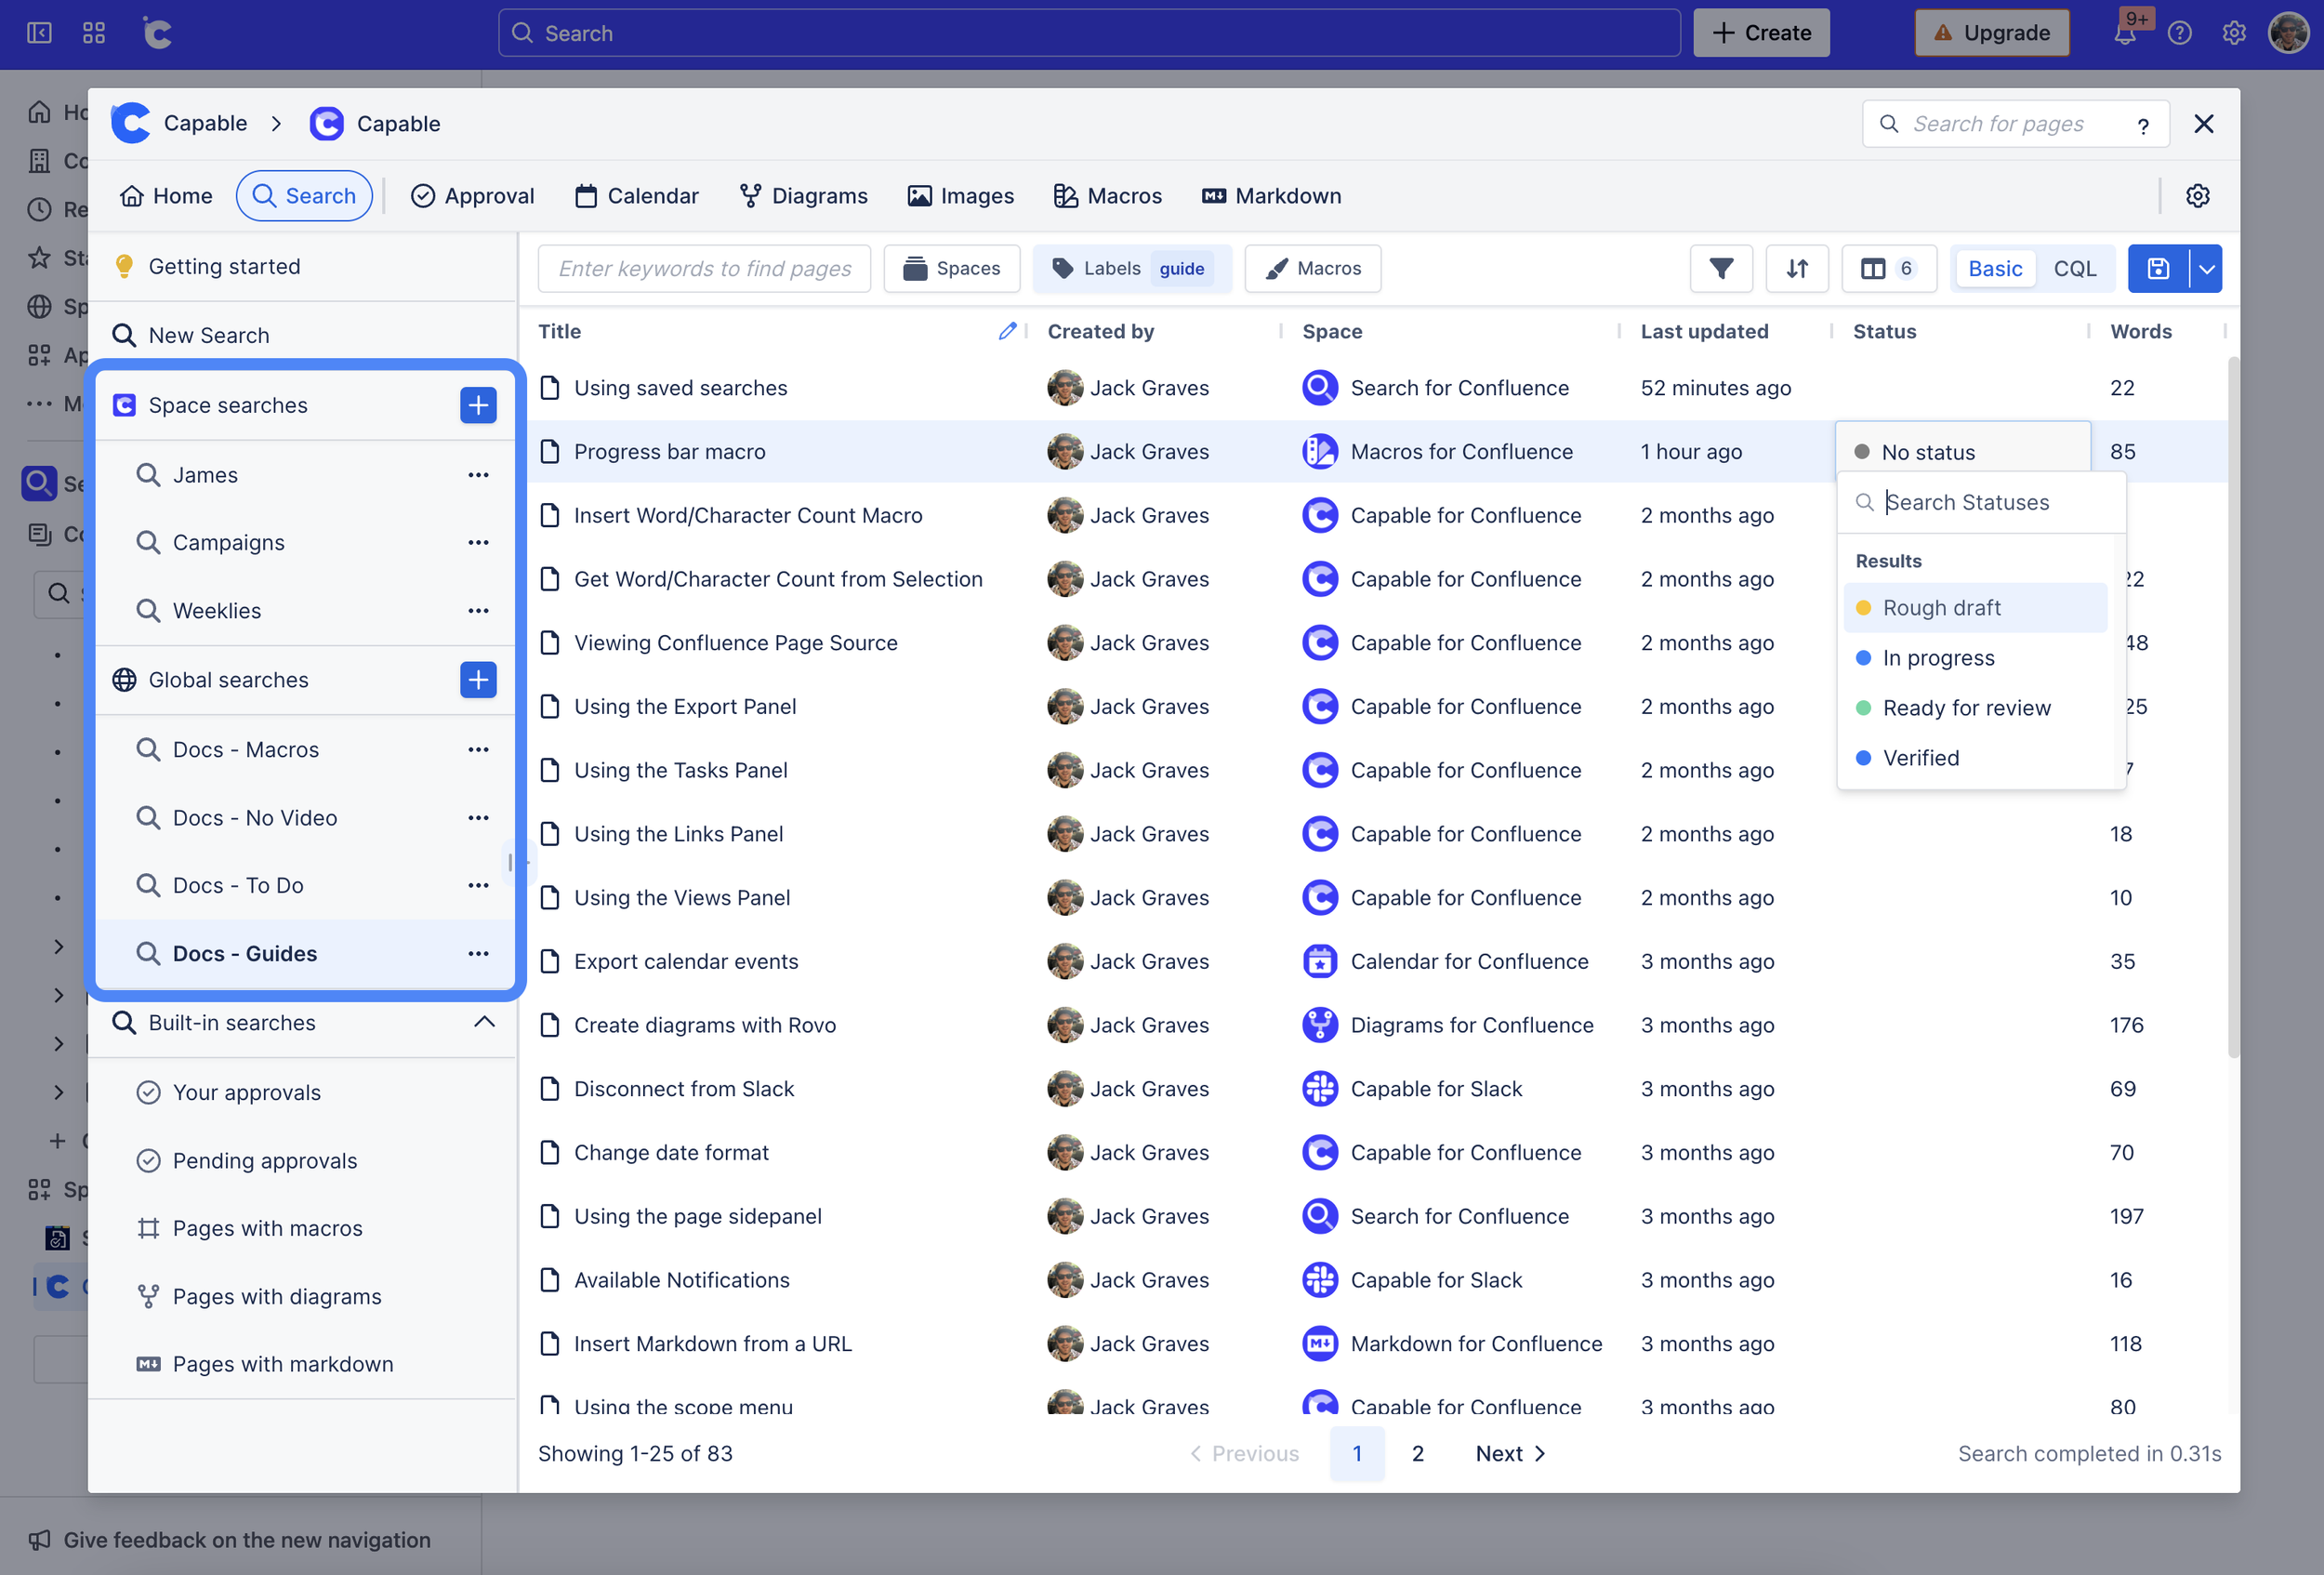Open the app switcher grid icon
The image size is (2324, 1575).
click(x=94, y=33)
